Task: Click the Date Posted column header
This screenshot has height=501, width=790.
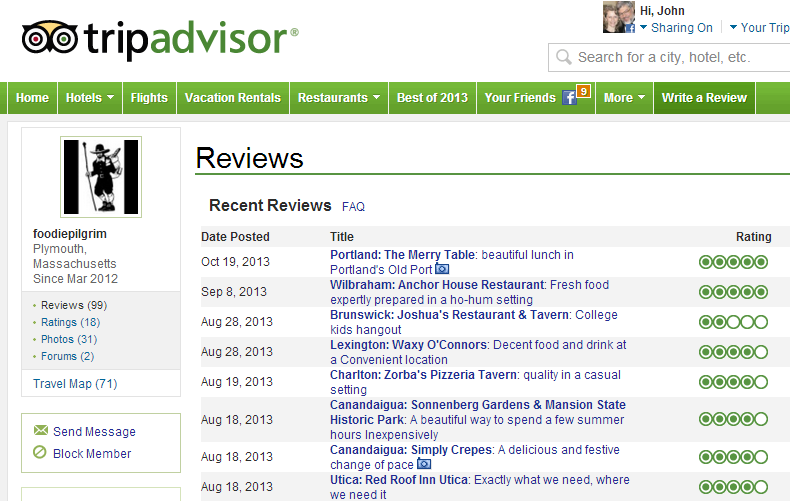Action: coord(235,237)
